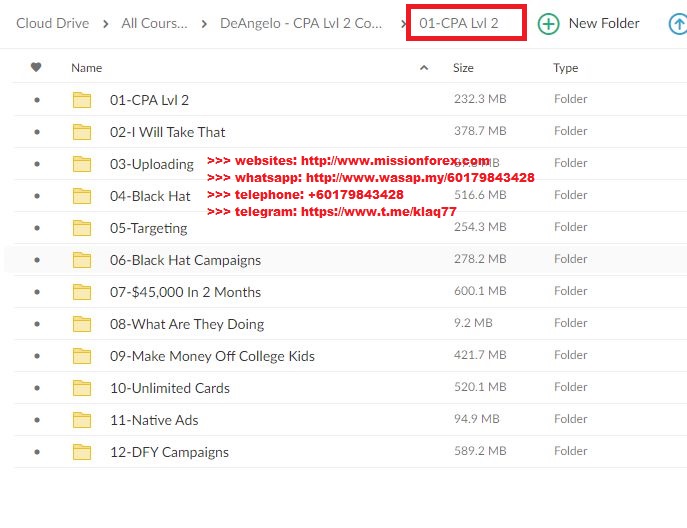Toggle favourite dot for 04-Black Hat

coord(37,196)
